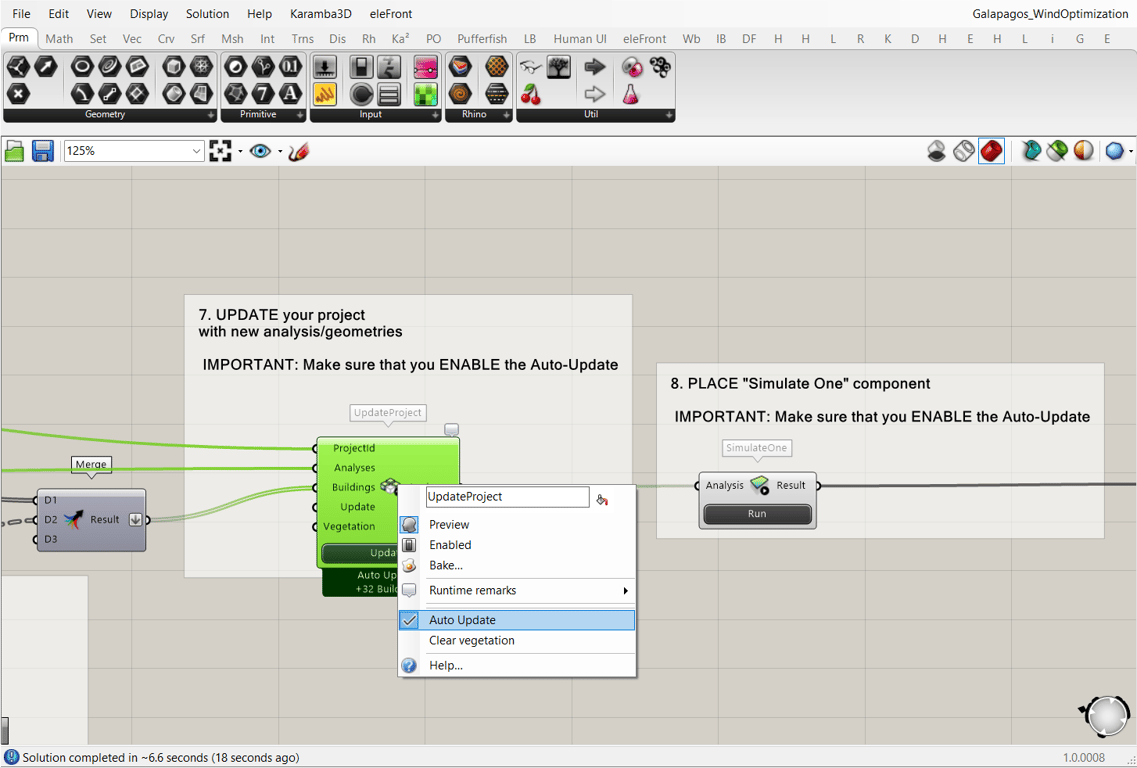Select the Number 0.1 primitive icon
This screenshot has width=1137, height=768.
coord(290,67)
